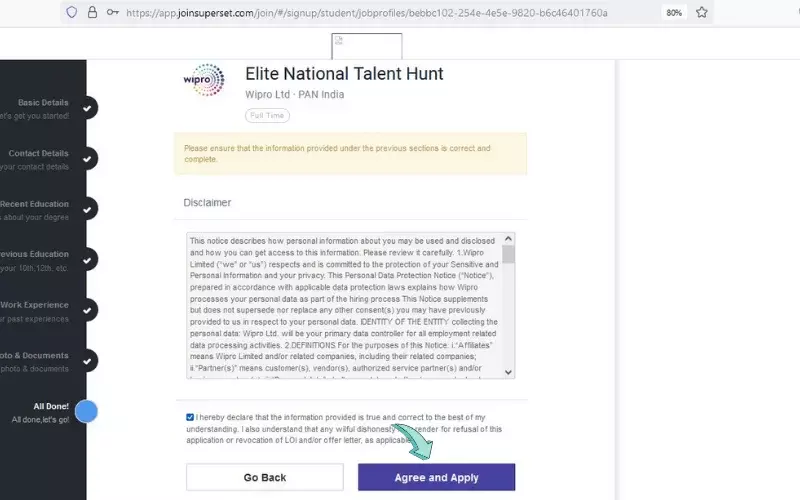
Task: Go to Photo & Documents step checkmark
Action: [87, 361]
